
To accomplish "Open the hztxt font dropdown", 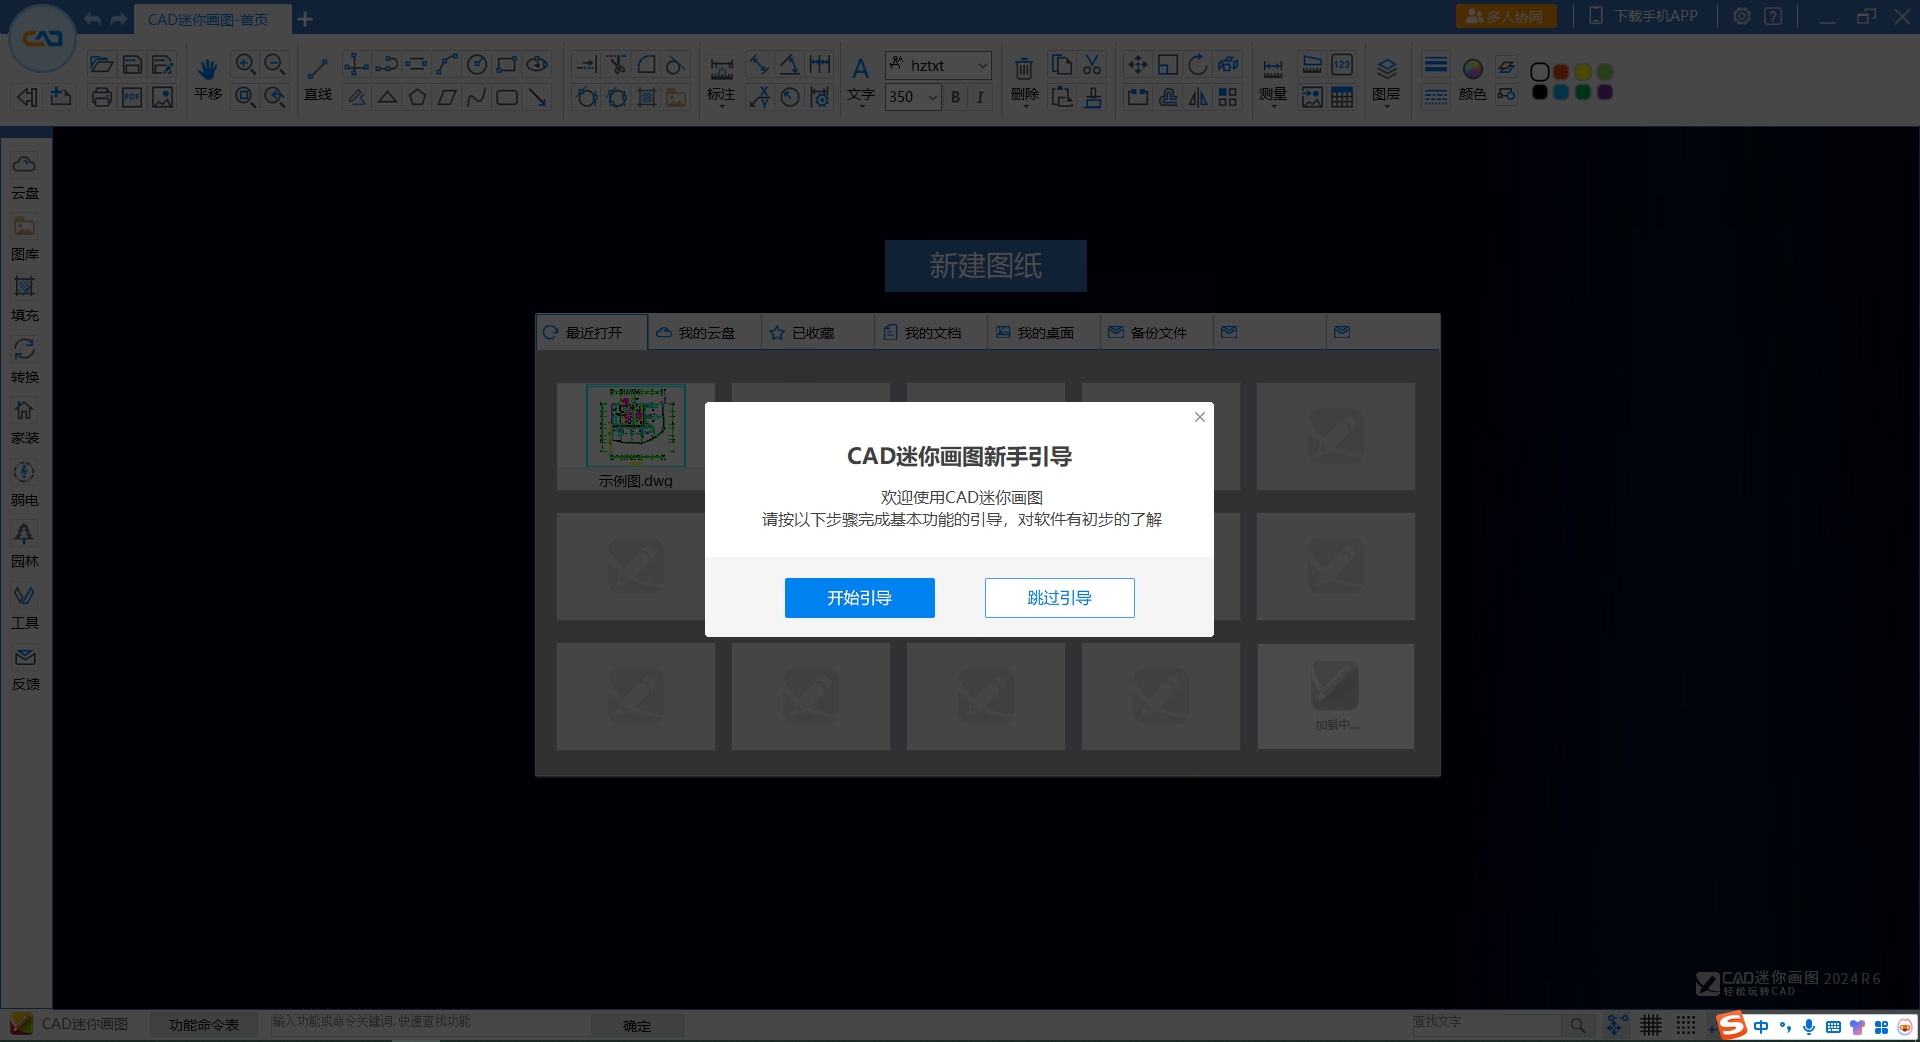I will click(938, 65).
